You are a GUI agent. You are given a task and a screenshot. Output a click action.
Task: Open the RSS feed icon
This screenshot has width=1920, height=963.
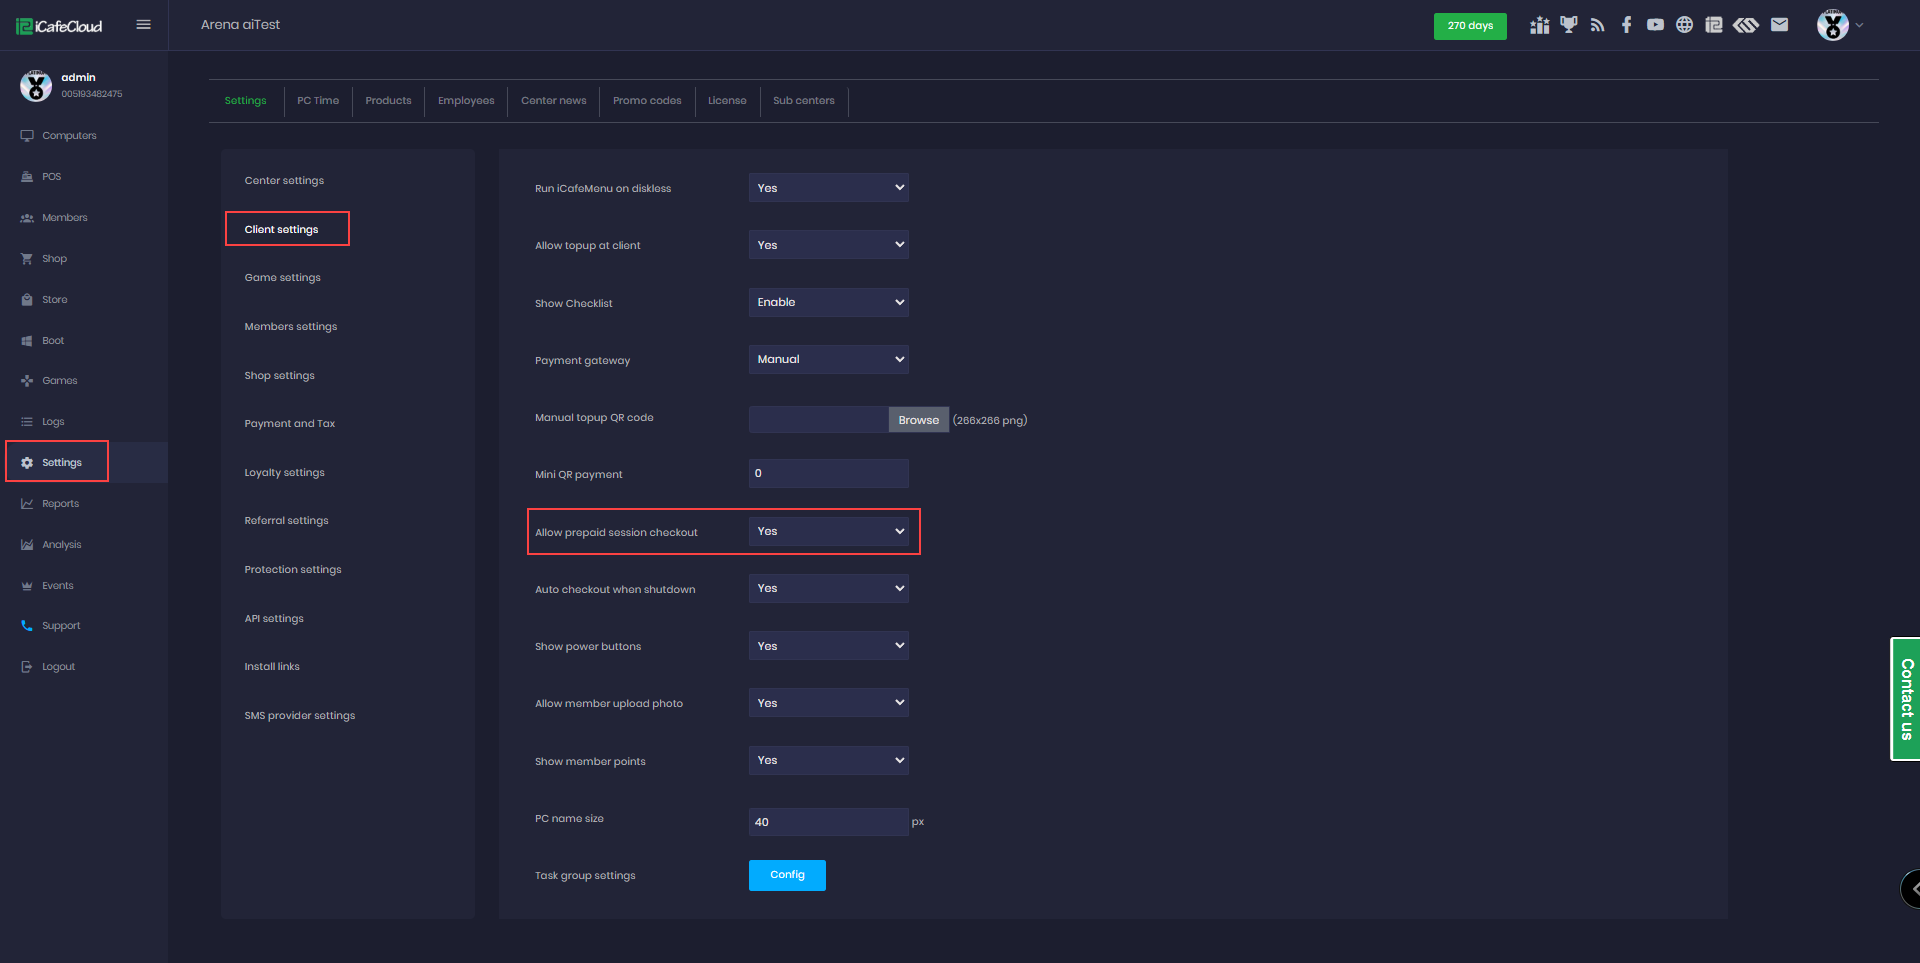[1597, 25]
